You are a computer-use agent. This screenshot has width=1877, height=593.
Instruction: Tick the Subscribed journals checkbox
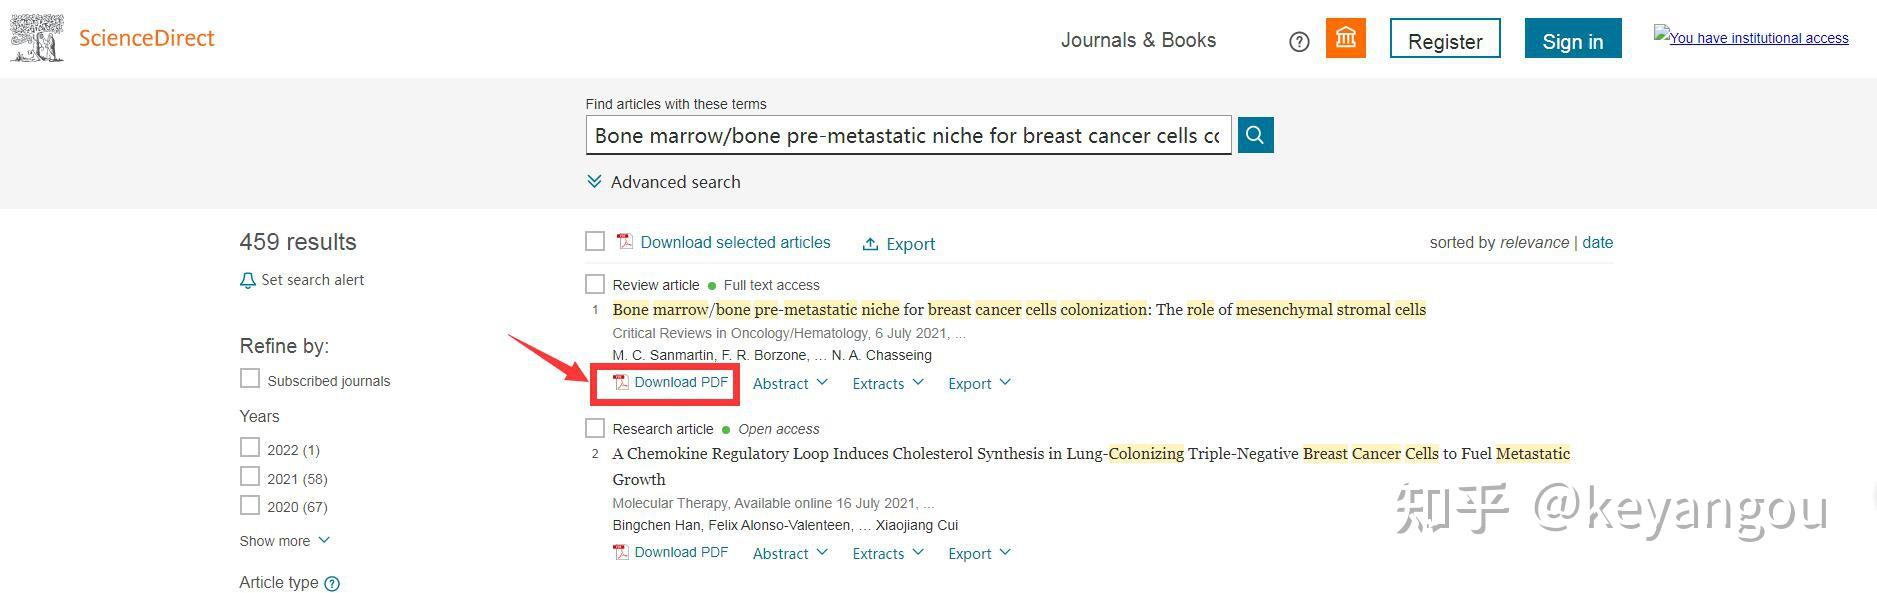pyautogui.click(x=250, y=379)
